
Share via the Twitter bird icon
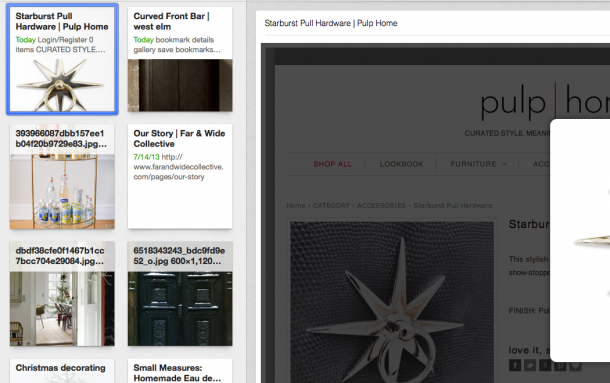point(530,365)
